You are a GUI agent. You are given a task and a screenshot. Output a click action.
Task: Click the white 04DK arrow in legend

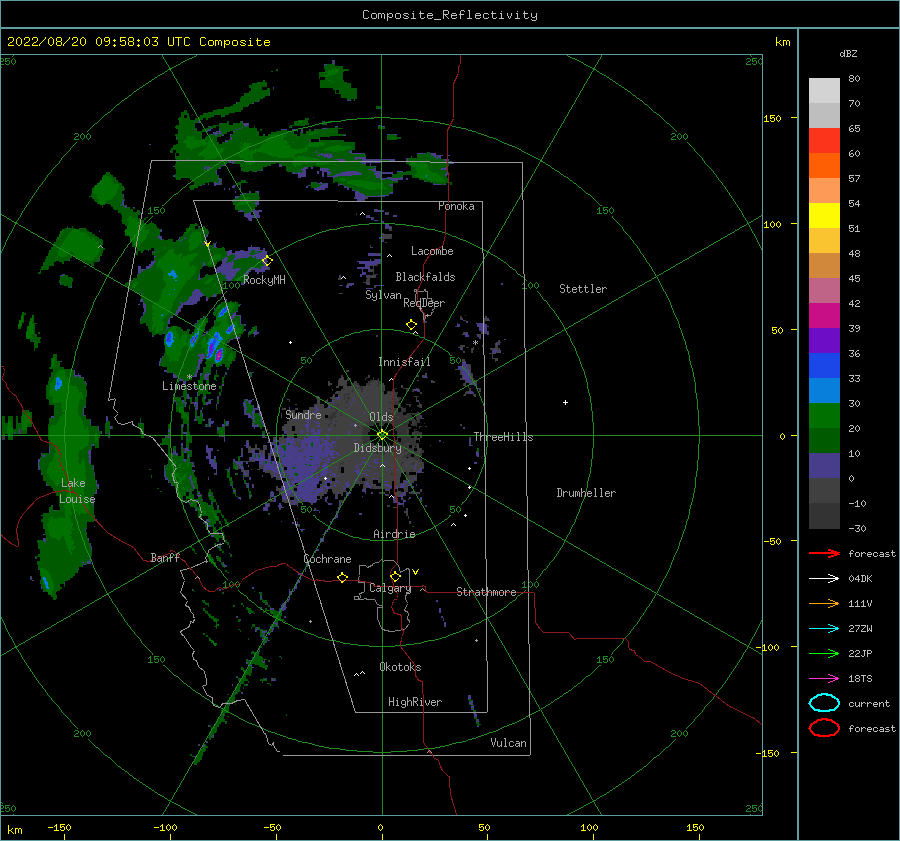click(824, 579)
